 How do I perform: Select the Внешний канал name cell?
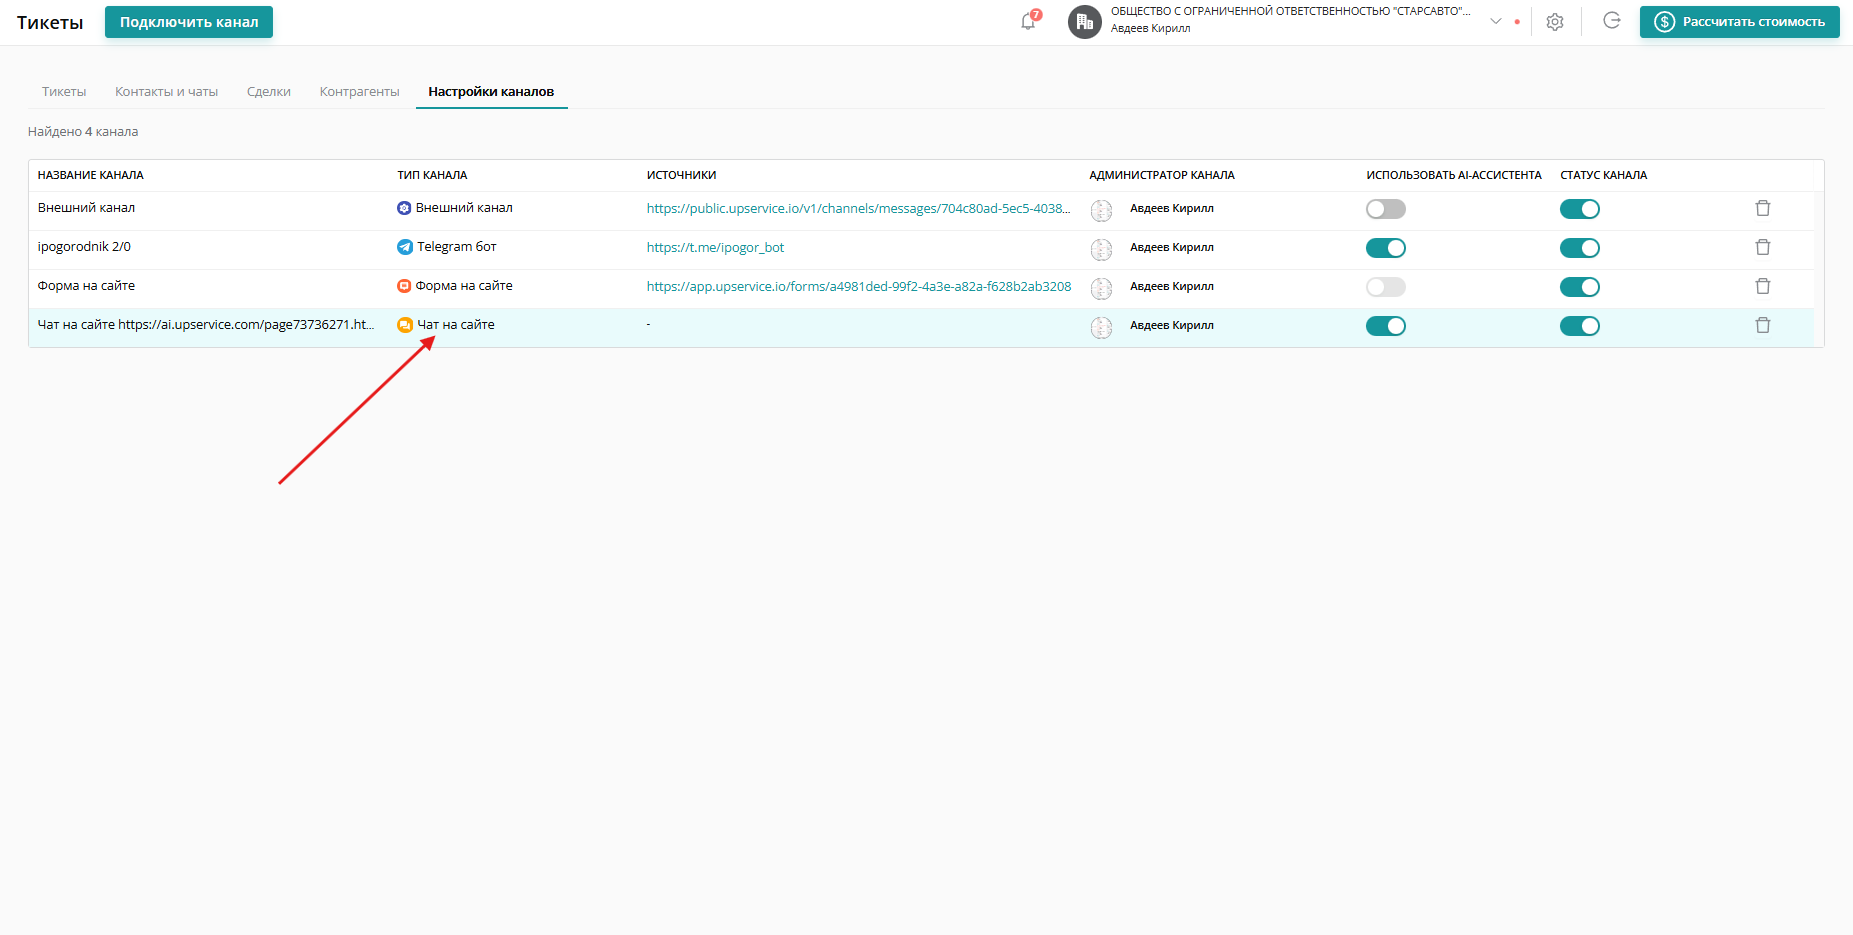86,208
